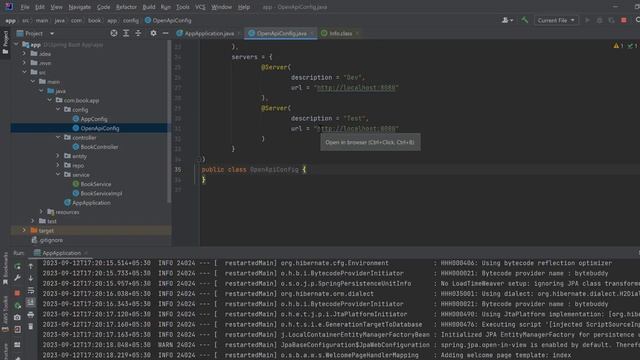
Task: Collapse the controller package
Action: point(58,138)
